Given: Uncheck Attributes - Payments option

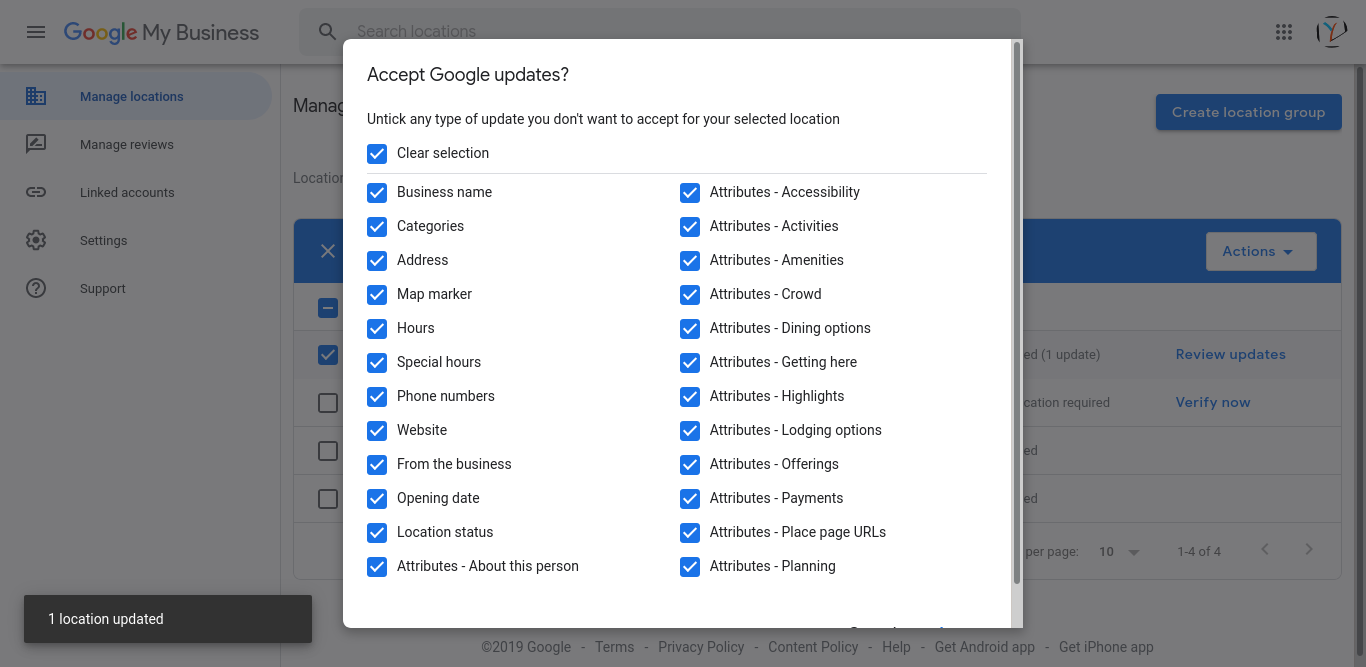Looking at the screenshot, I should click(x=690, y=498).
